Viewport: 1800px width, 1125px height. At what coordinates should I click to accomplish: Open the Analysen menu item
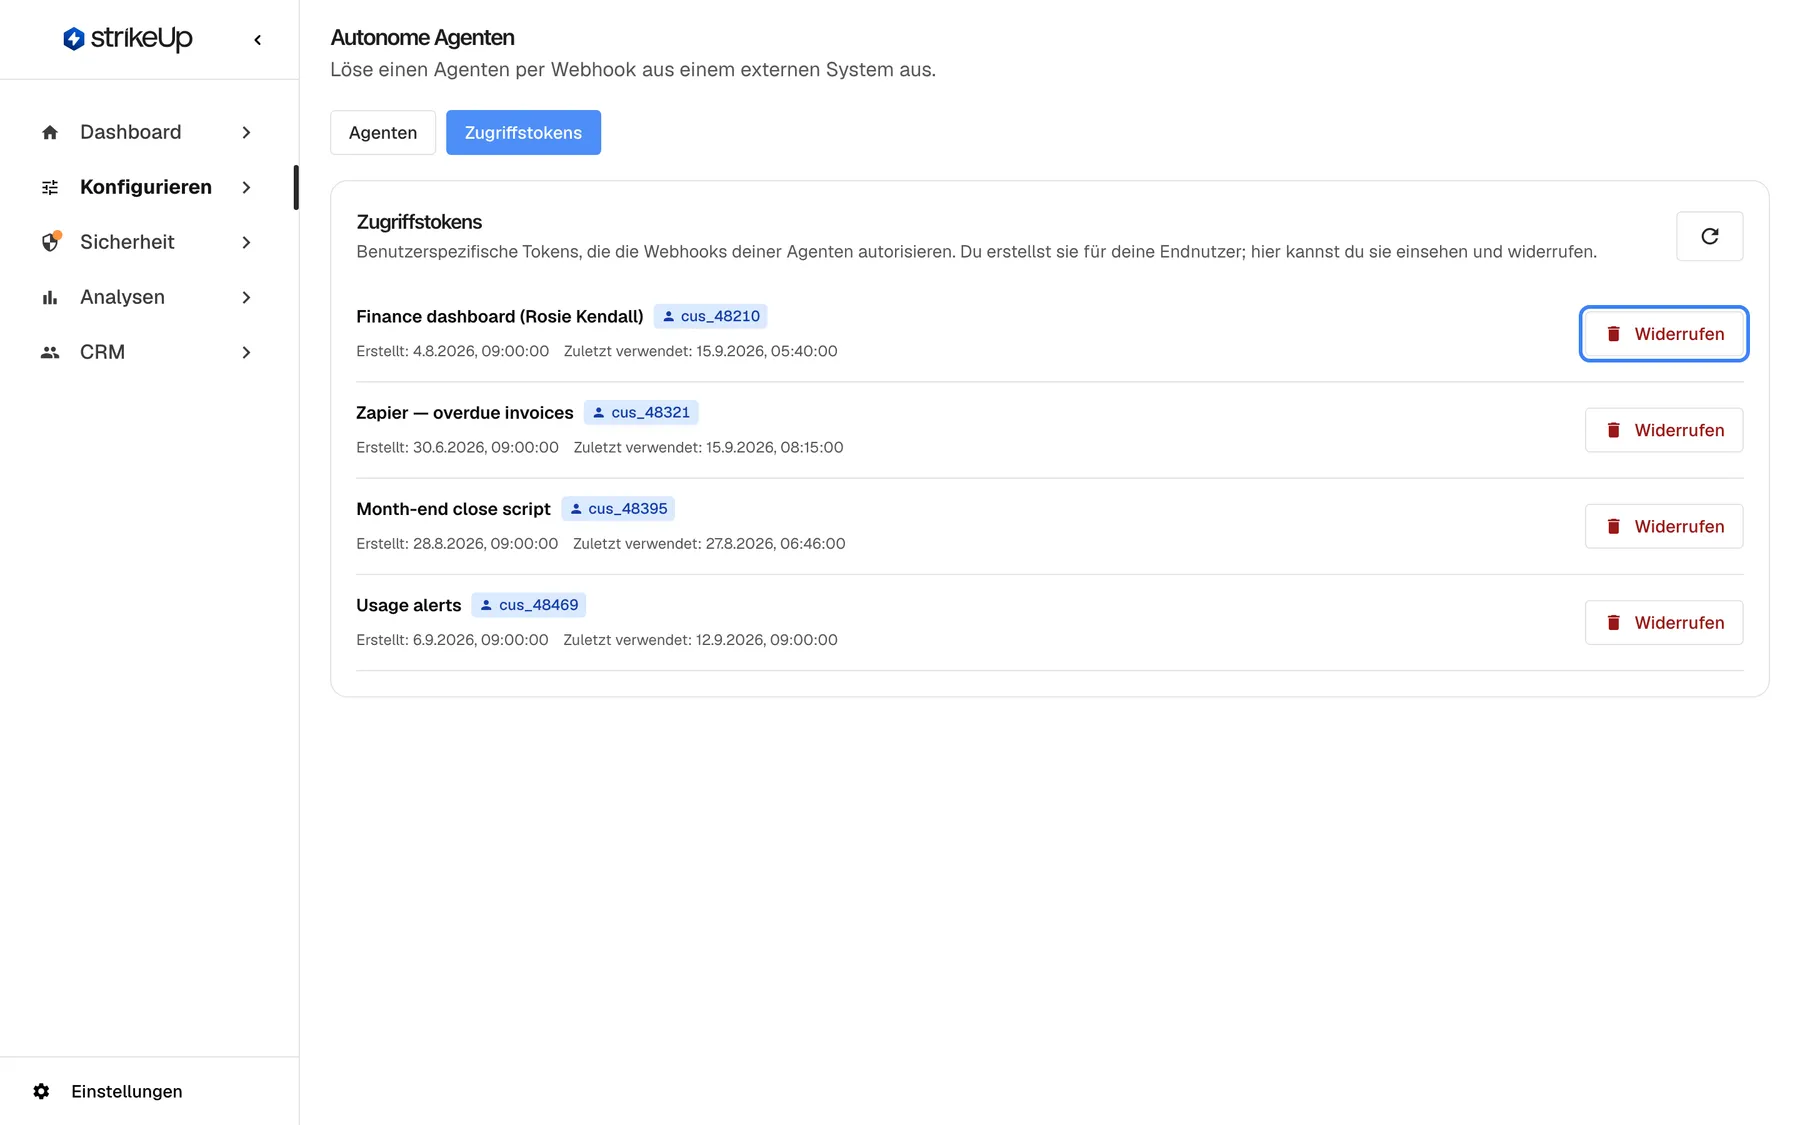point(148,297)
